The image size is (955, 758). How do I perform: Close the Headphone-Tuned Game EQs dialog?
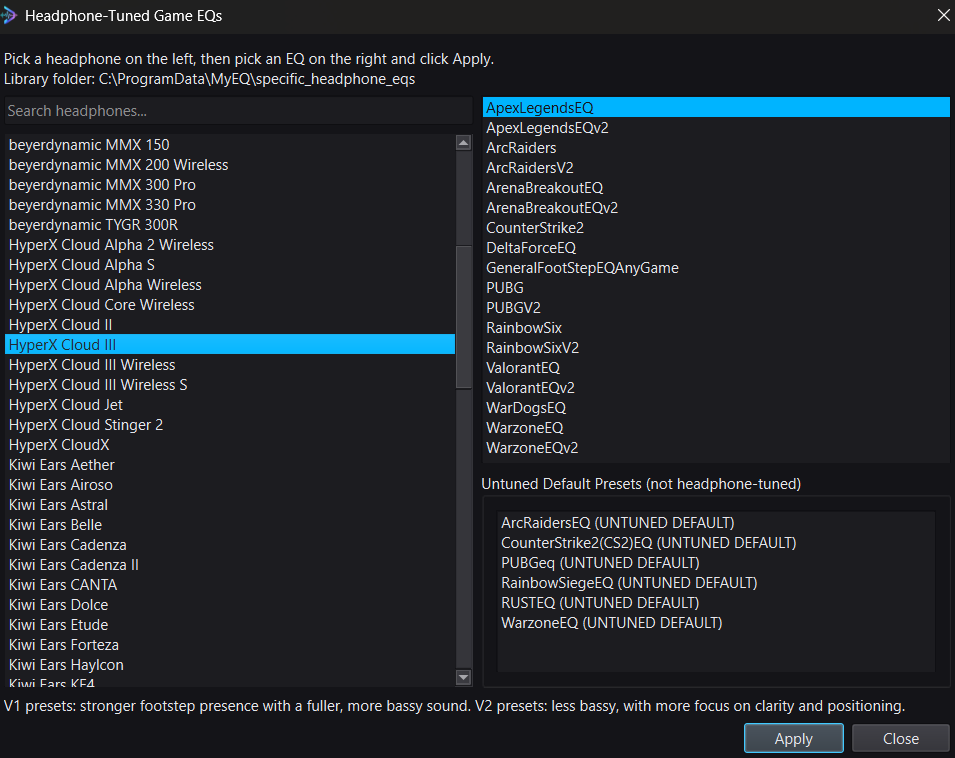(943, 15)
